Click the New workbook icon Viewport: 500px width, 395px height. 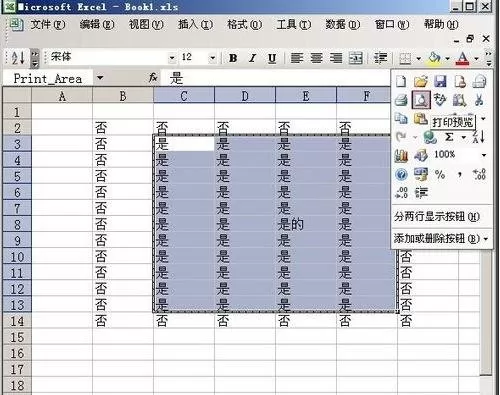(x=401, y=81)
